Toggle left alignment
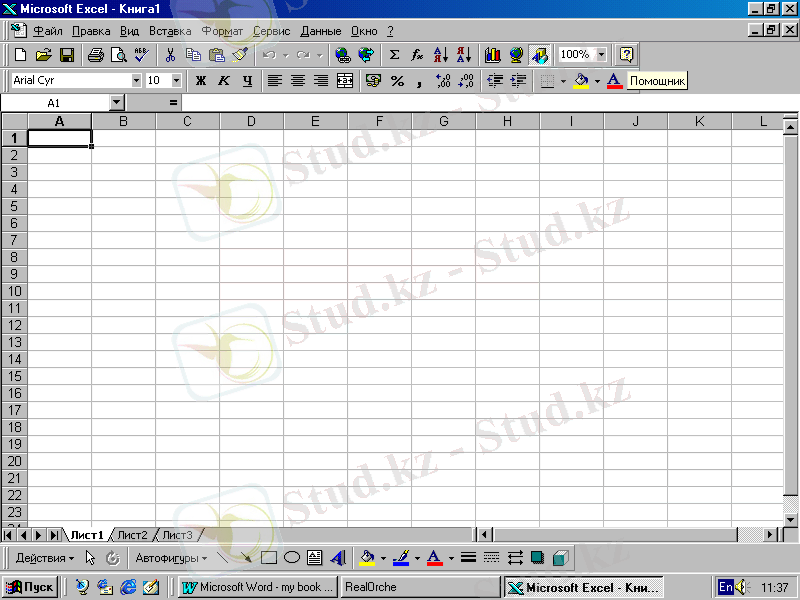Viewport: 800px width, 600px height. coord(275,81)
